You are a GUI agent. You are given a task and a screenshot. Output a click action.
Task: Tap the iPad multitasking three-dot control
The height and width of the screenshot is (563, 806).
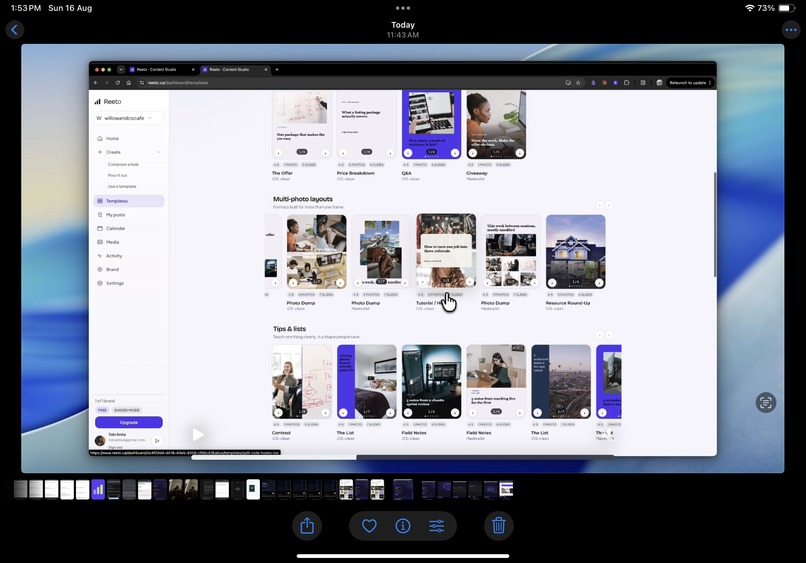pyautogui.click(x=403, y=8)
